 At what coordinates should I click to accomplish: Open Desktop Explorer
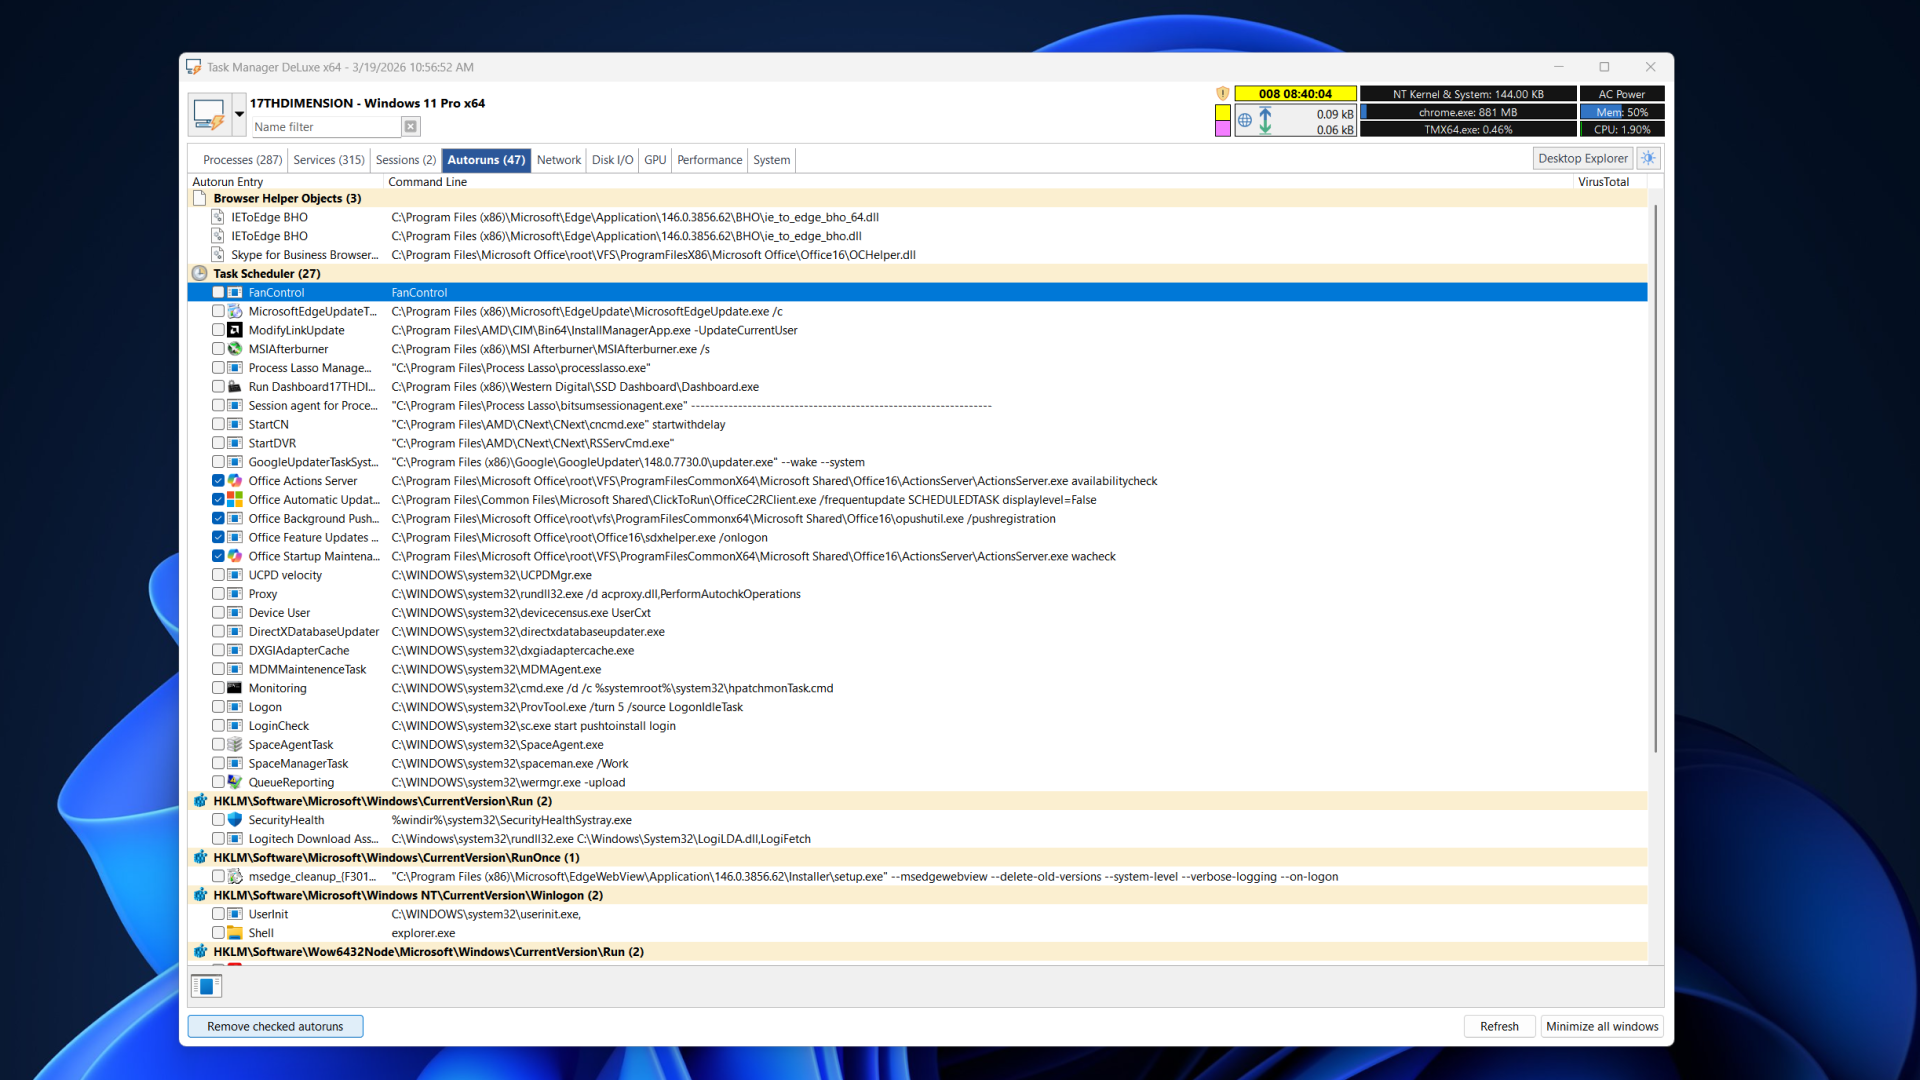click(1582, 158)
